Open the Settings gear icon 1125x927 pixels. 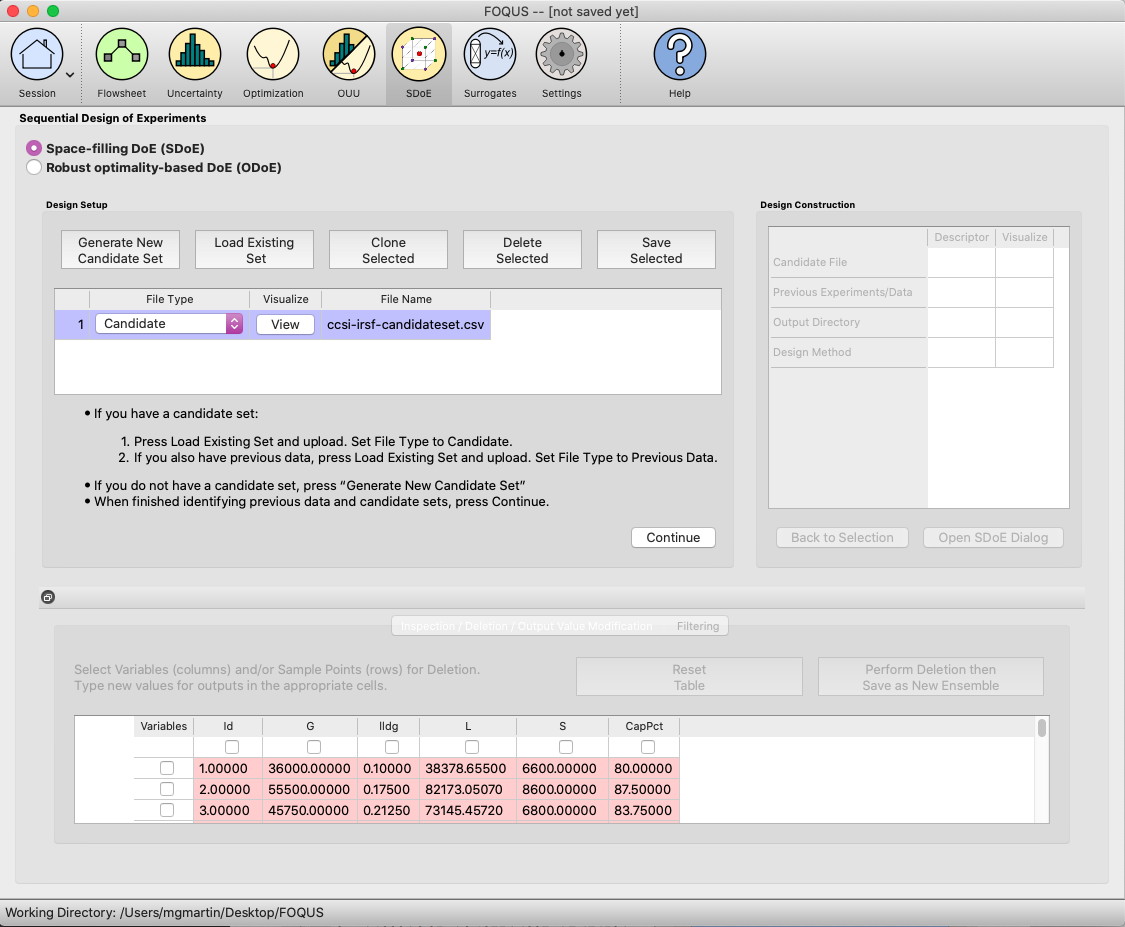[561, 55]
